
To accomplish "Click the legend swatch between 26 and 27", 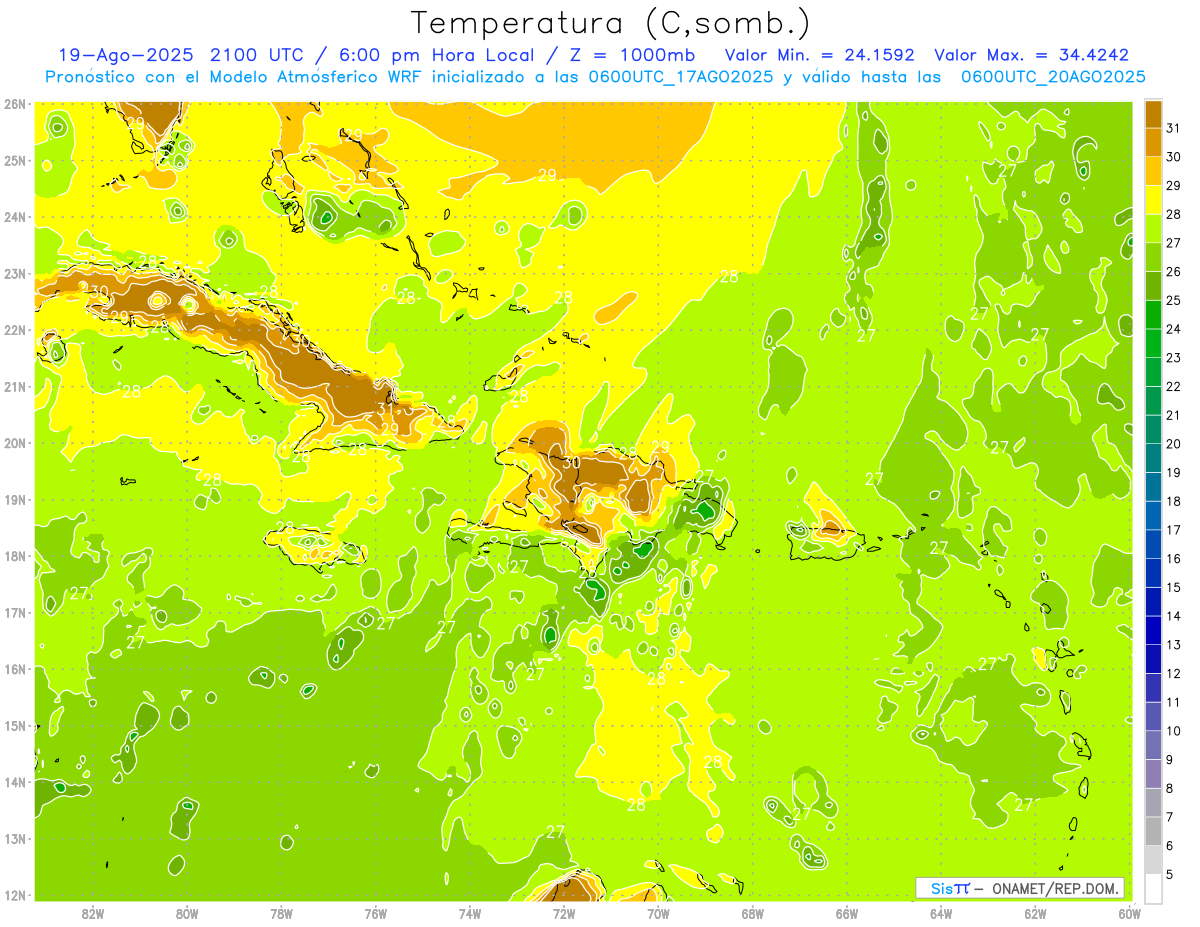I will coord(1153,256).
